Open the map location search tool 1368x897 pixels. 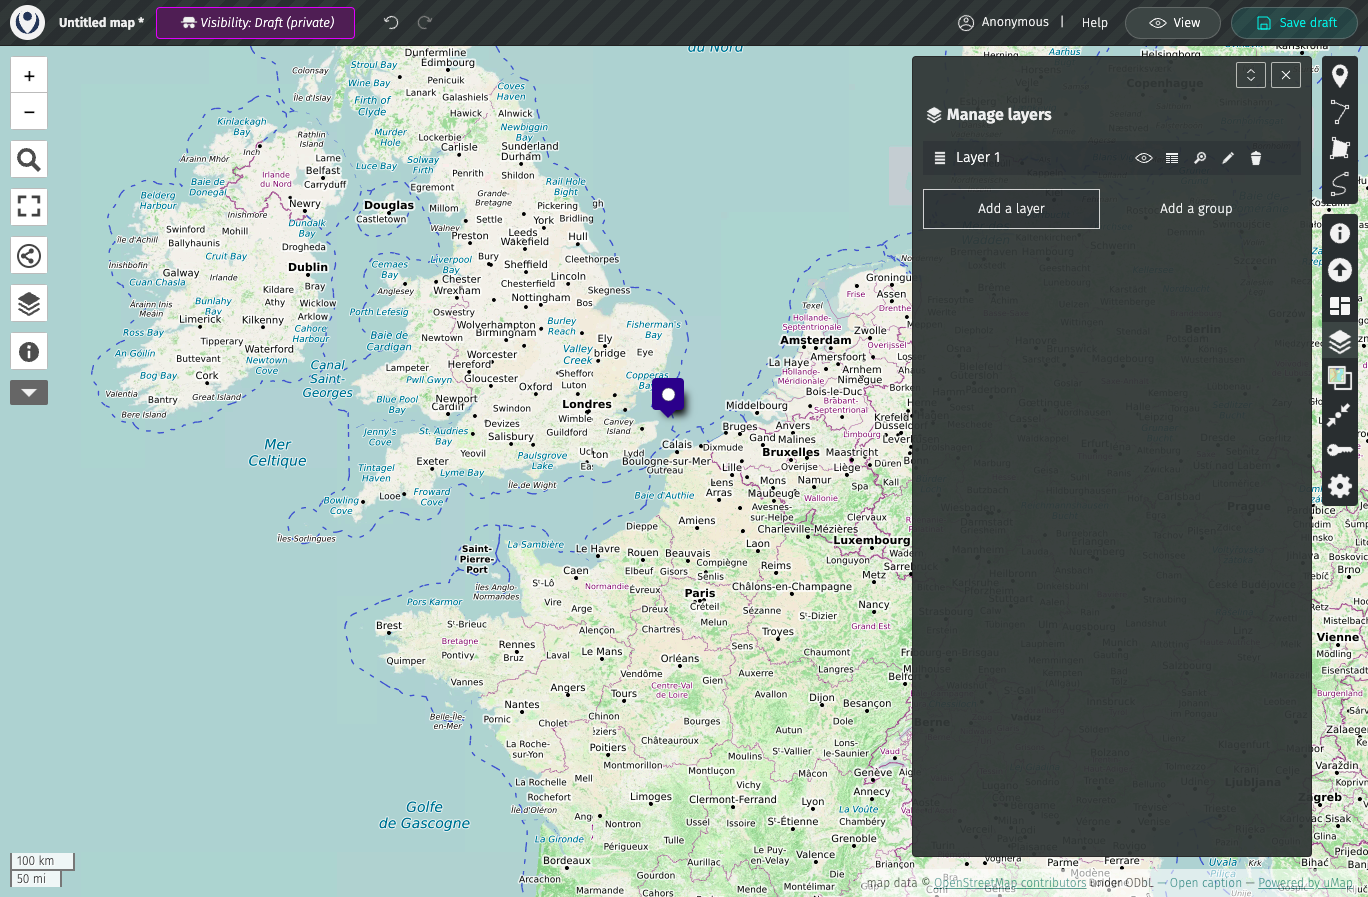[x=29, y=159]
